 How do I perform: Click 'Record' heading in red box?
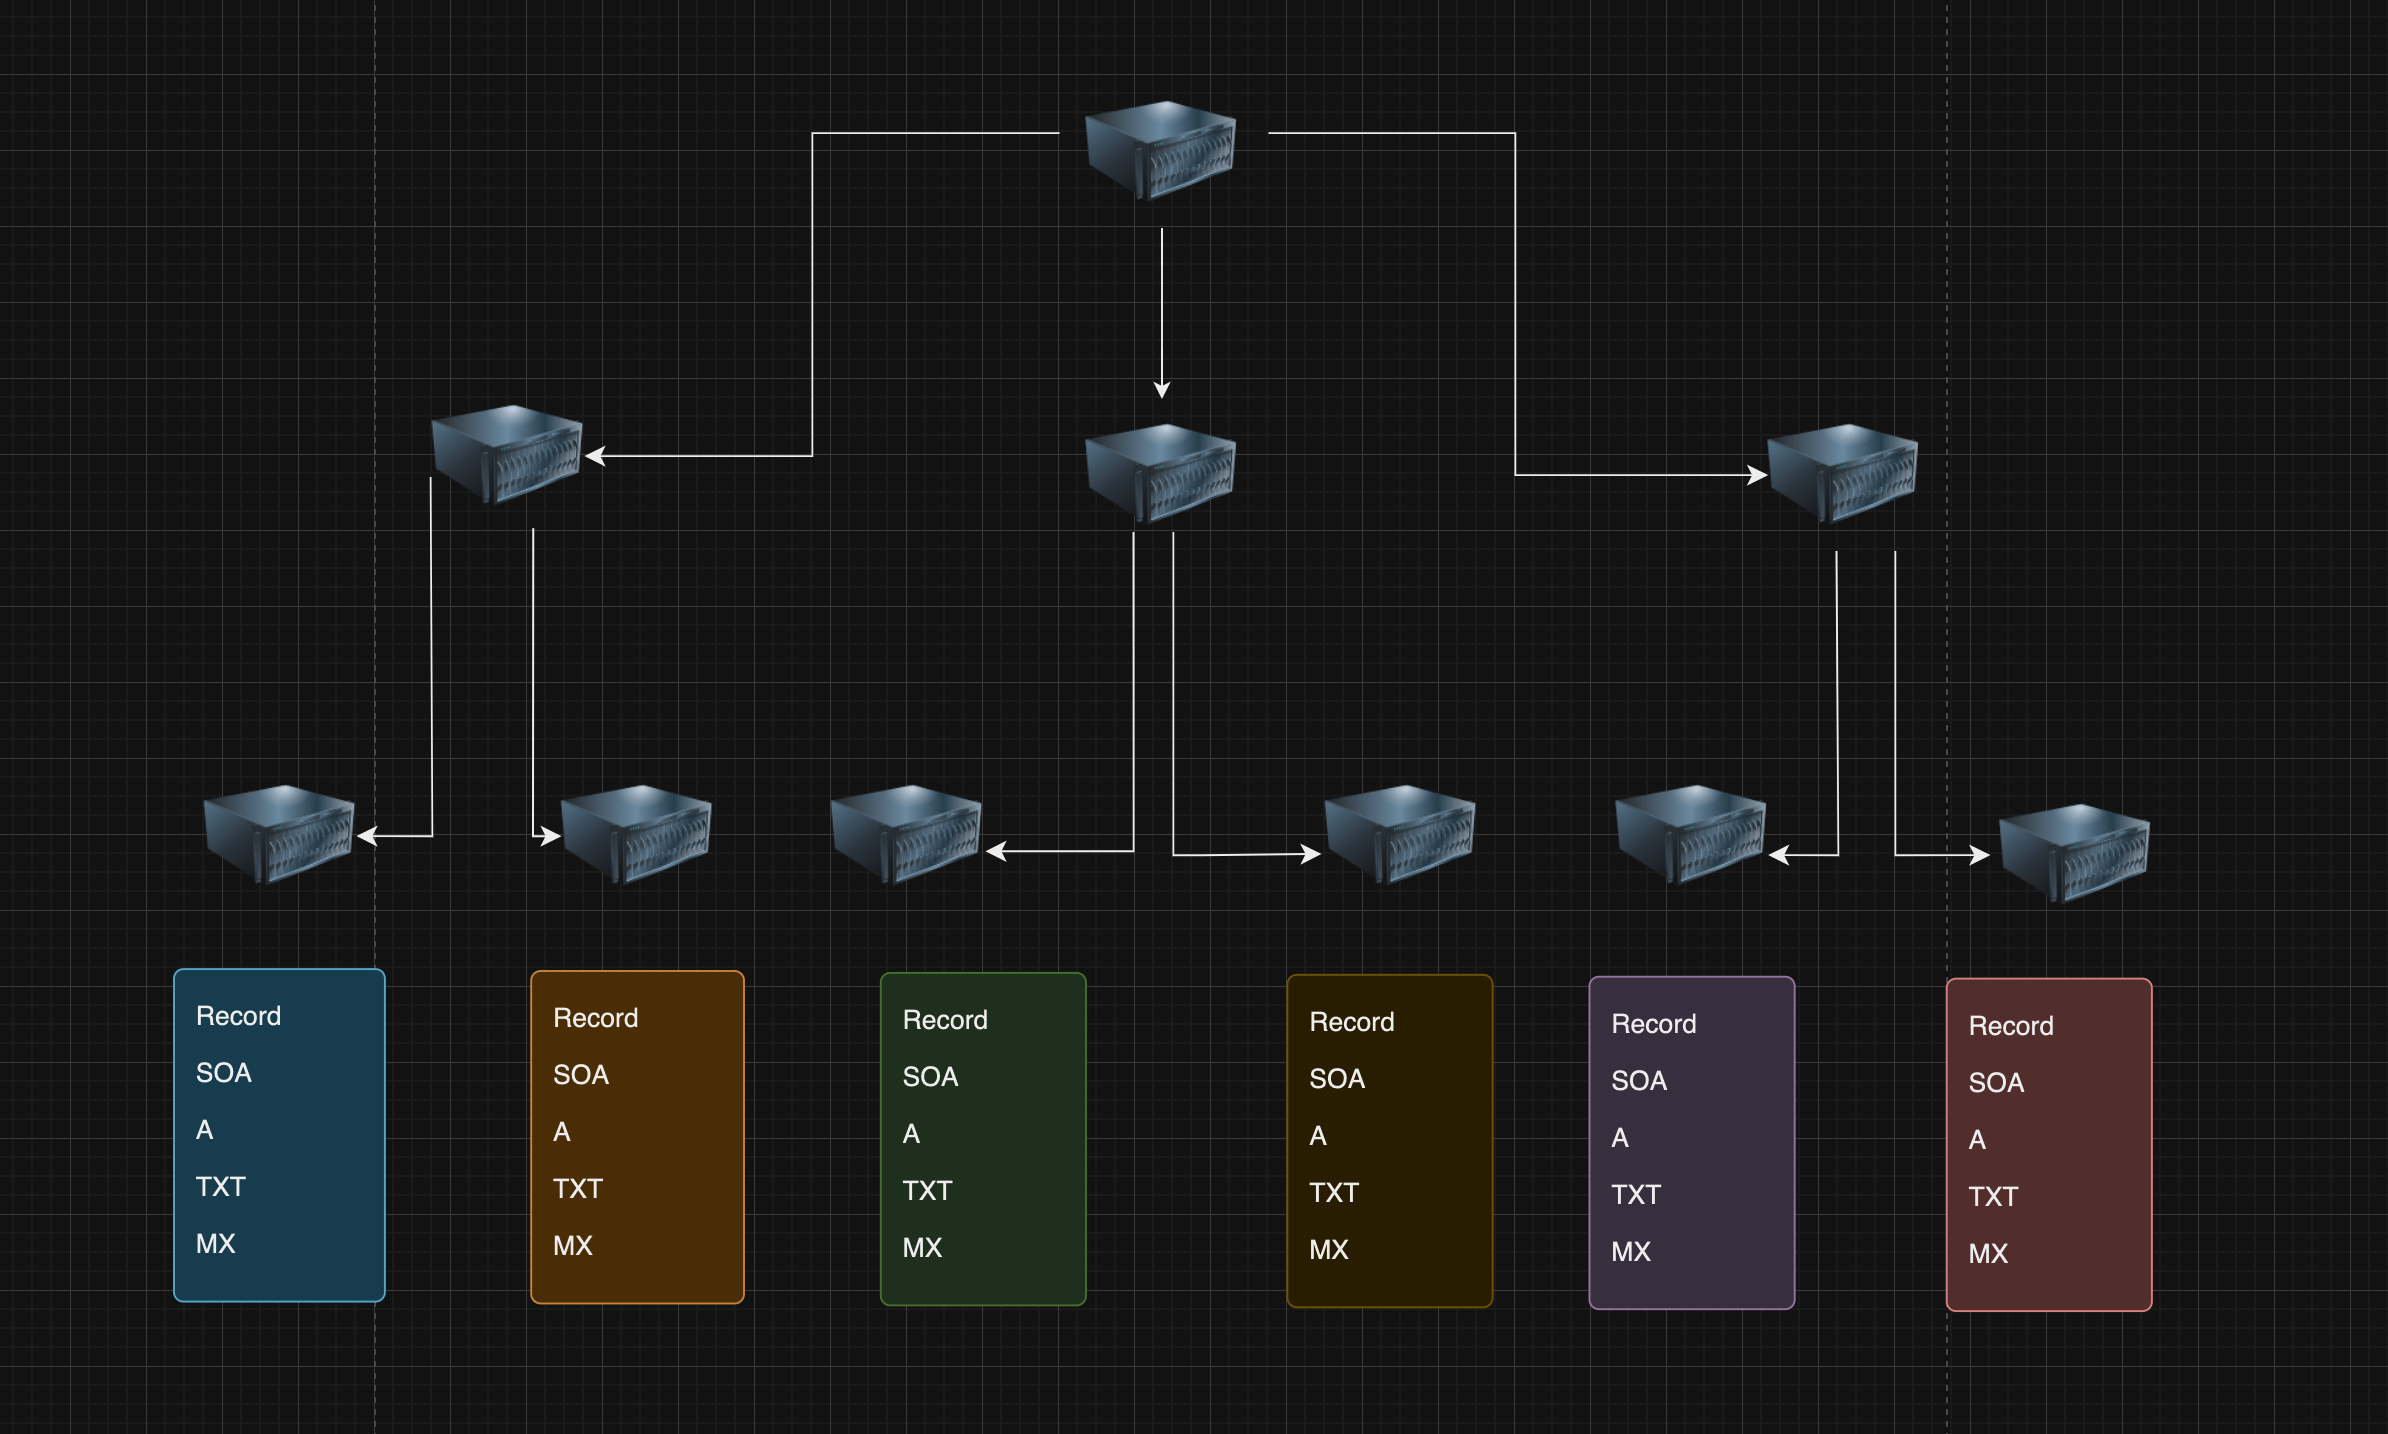[2011, 1026]
